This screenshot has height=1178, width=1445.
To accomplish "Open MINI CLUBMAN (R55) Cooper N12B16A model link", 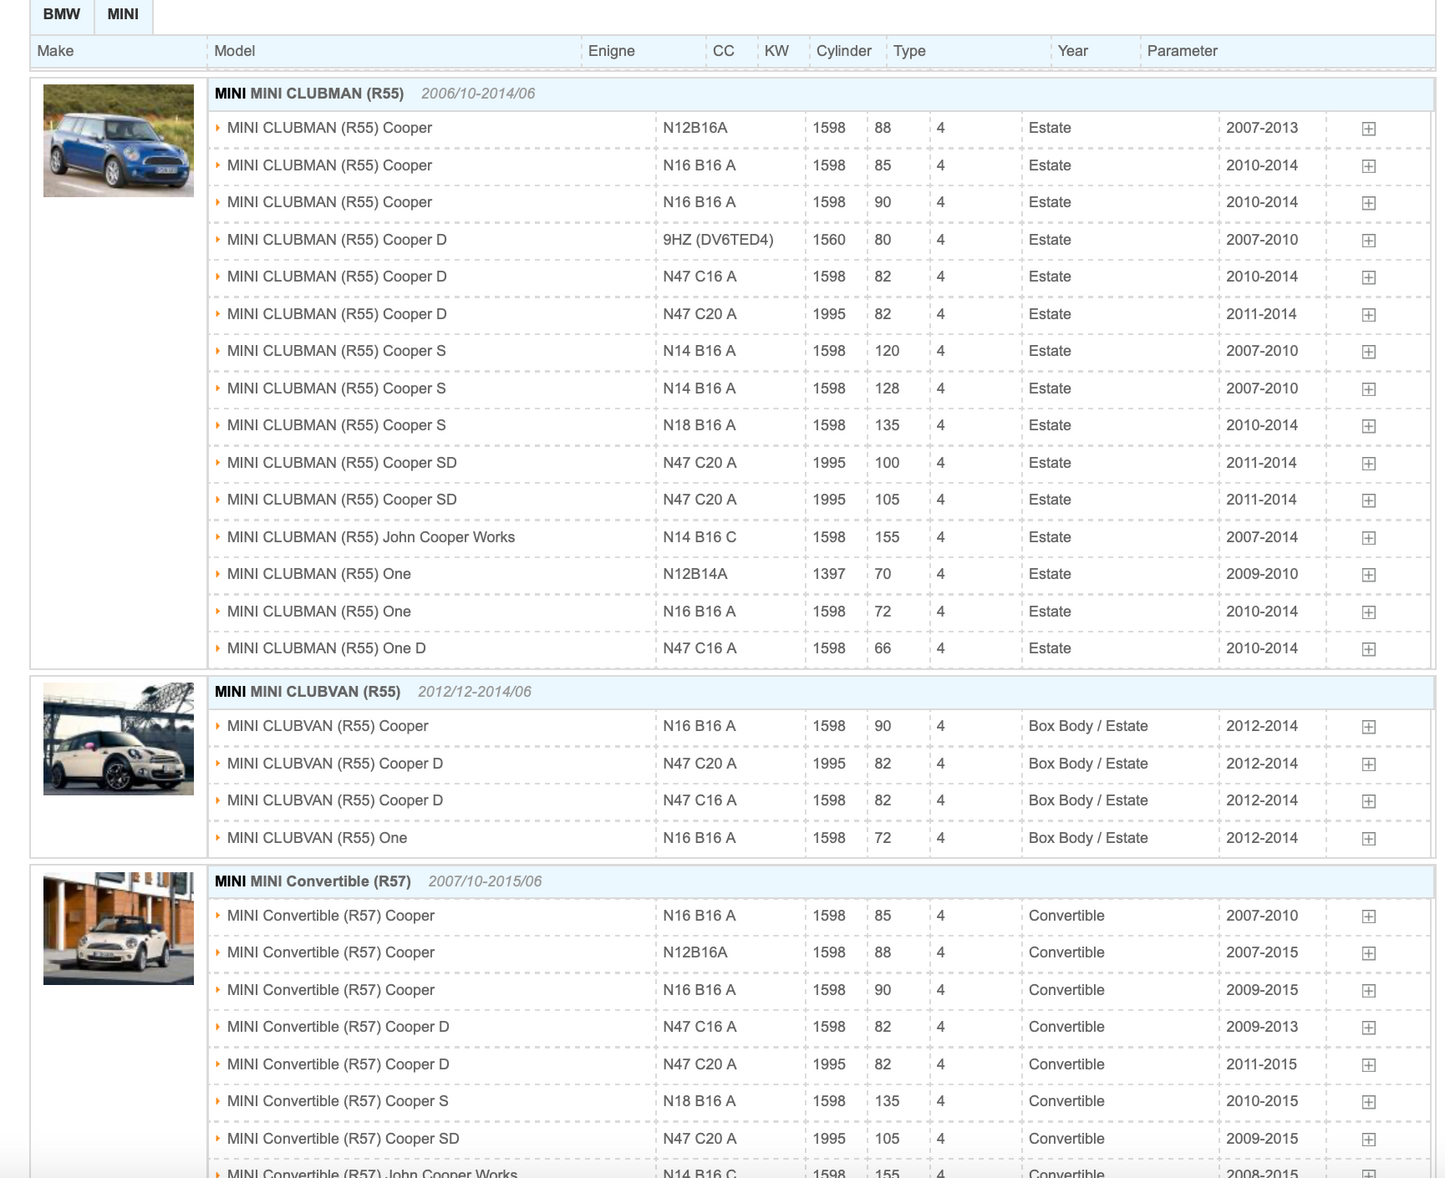I will point(329,128).
